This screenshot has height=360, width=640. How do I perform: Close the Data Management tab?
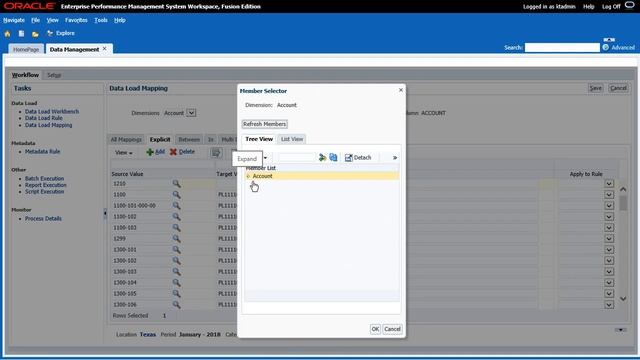coord(105,49)
